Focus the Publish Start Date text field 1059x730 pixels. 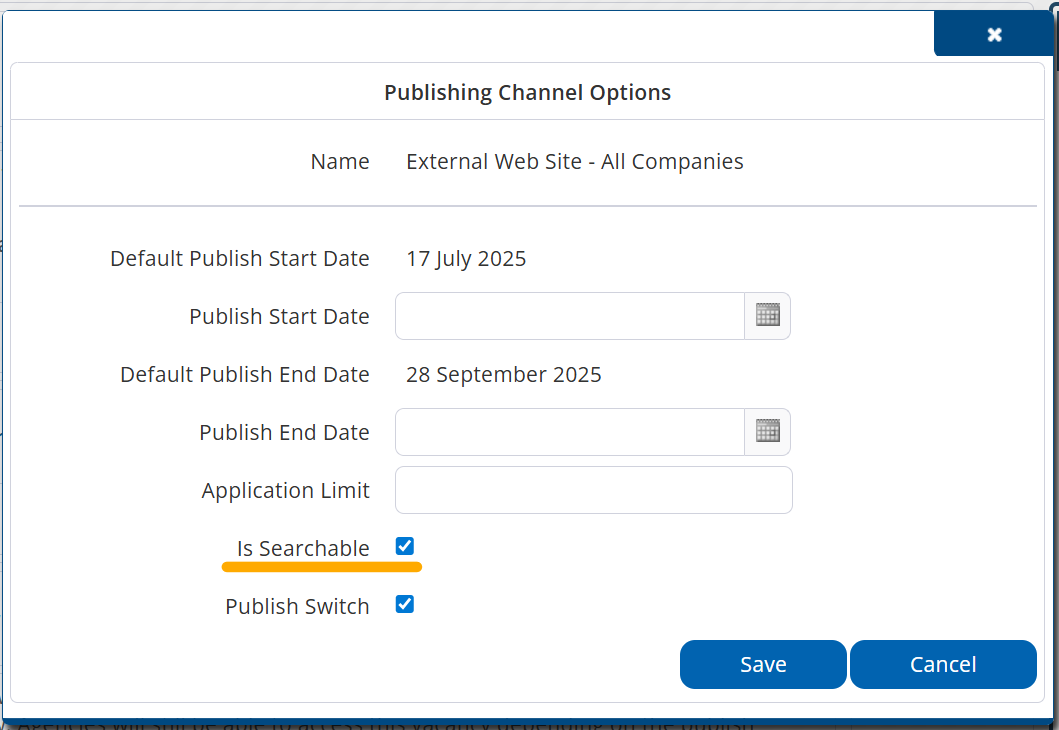[570, 316]
